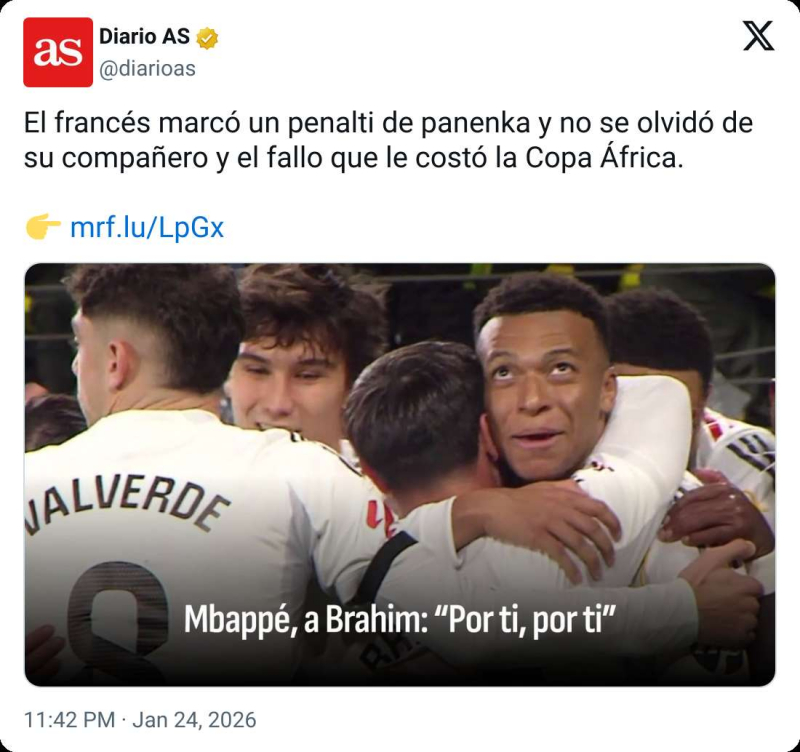This screenshot has width=800, height=752.
Task: Open the mrf.lu/LpGx link
Action: 147,227
